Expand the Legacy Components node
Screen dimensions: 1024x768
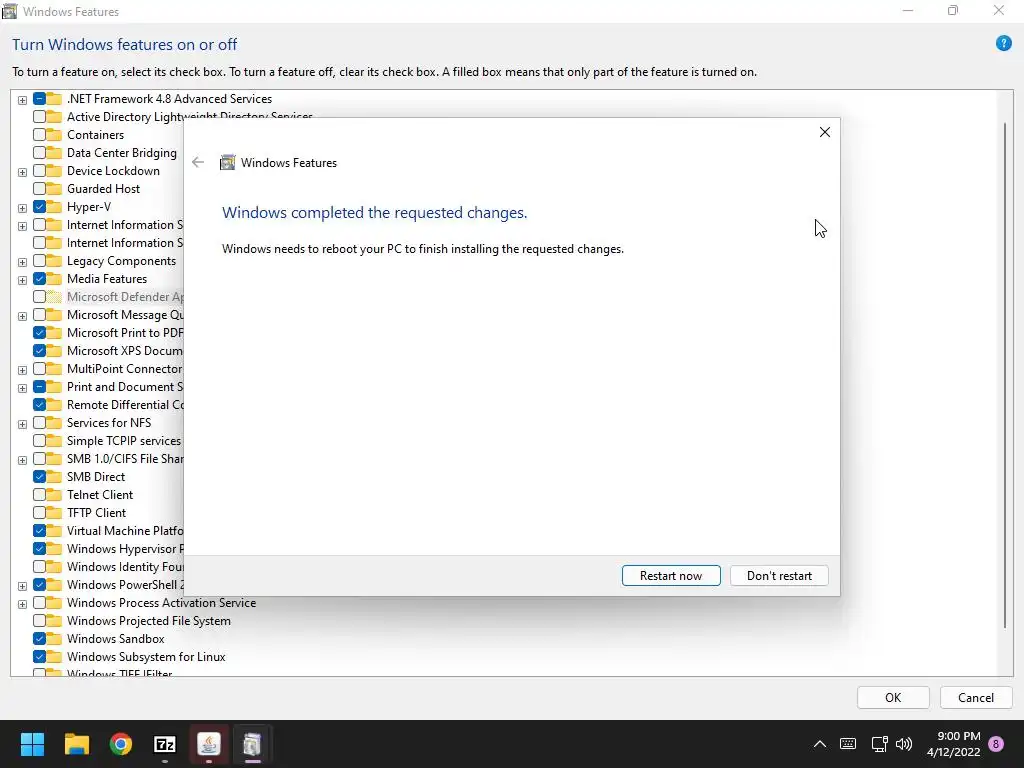(x=22, y=262)
